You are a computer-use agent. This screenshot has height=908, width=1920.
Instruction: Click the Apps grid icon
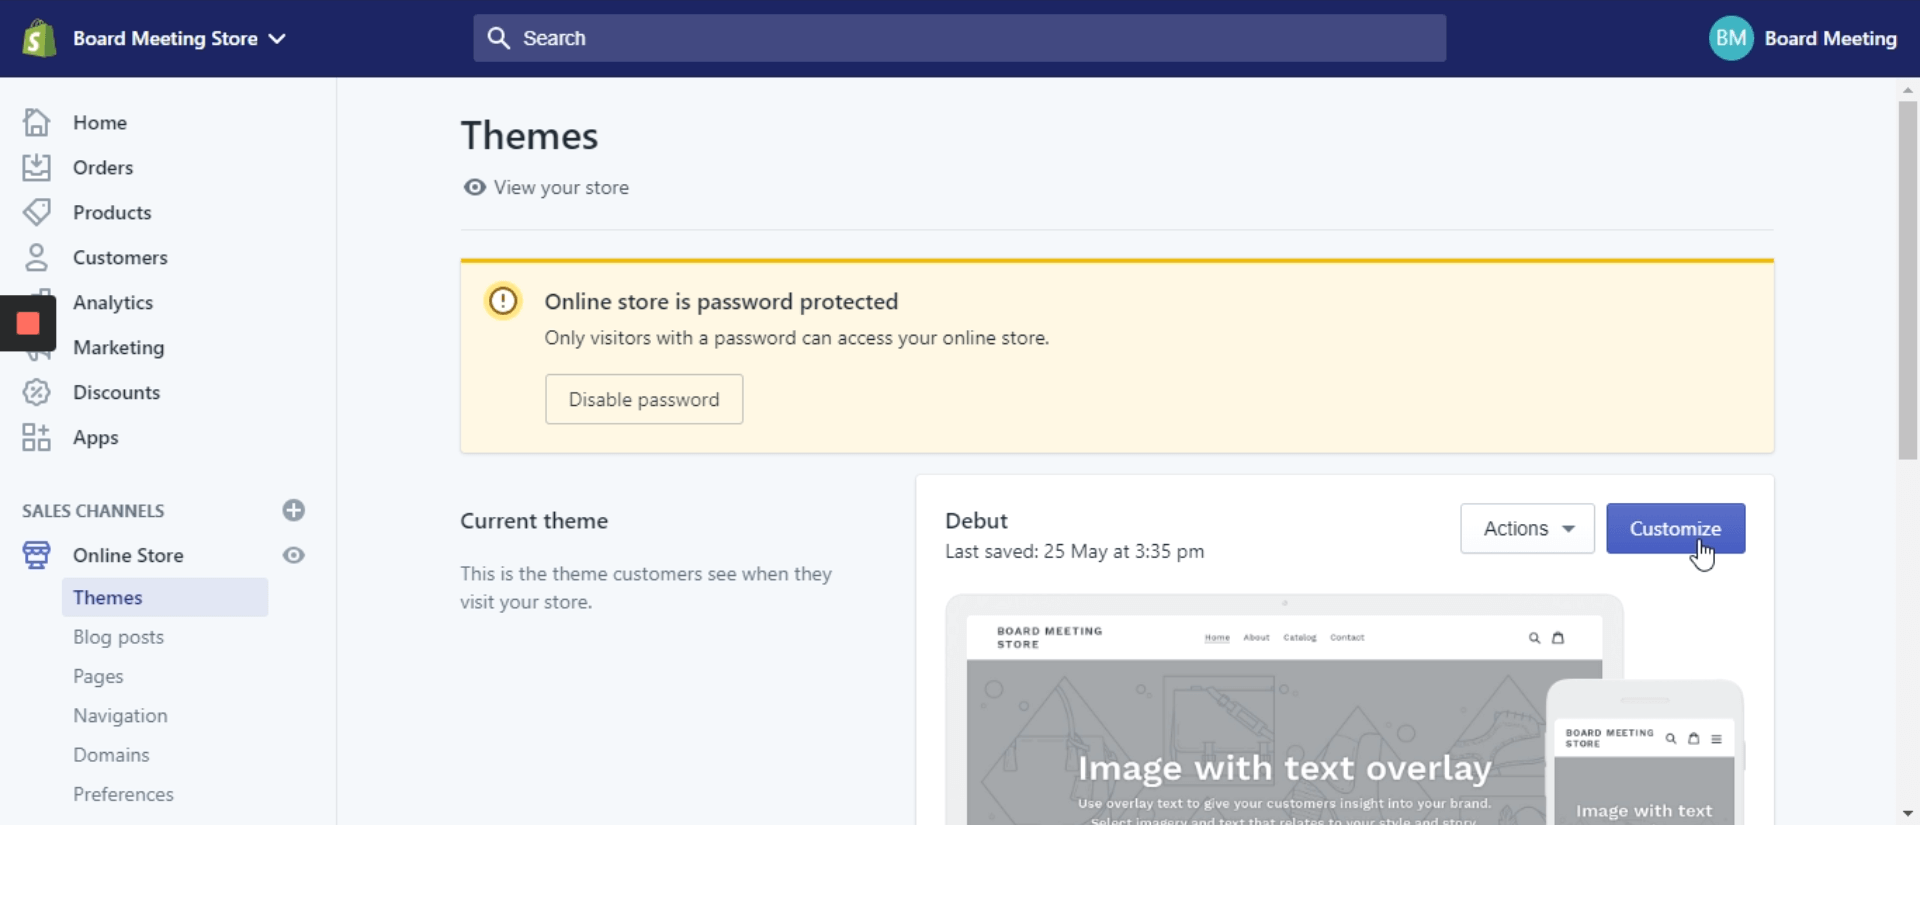point(36,437)
